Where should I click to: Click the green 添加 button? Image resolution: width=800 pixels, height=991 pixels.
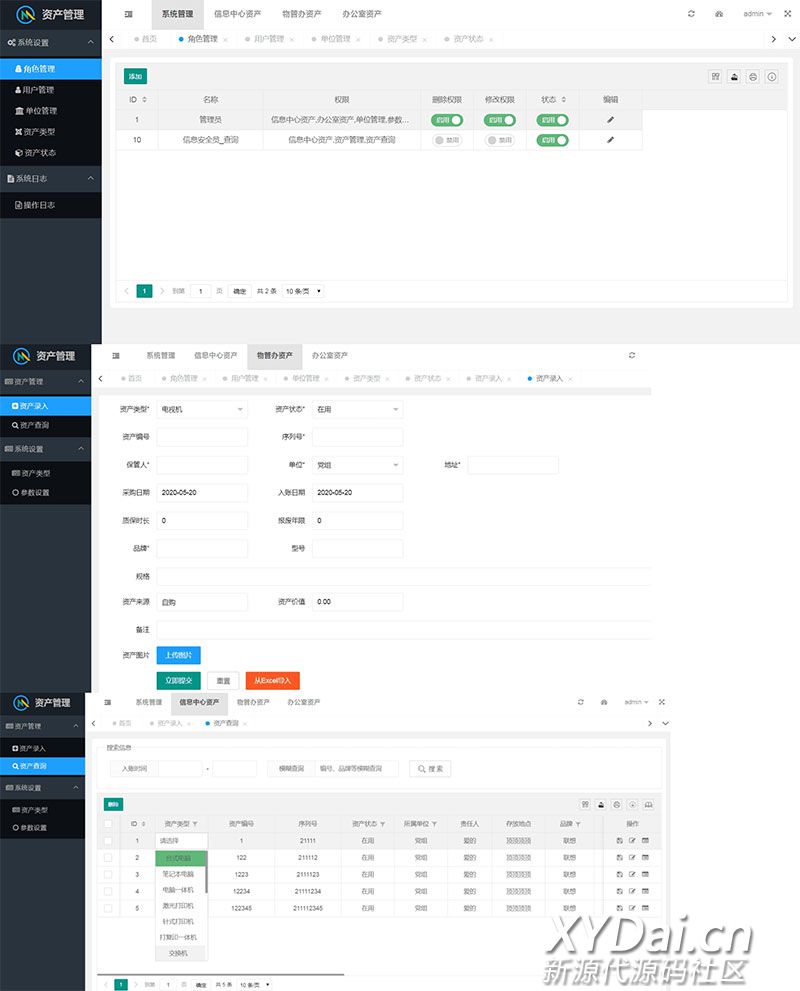click(x=135, y=76)
